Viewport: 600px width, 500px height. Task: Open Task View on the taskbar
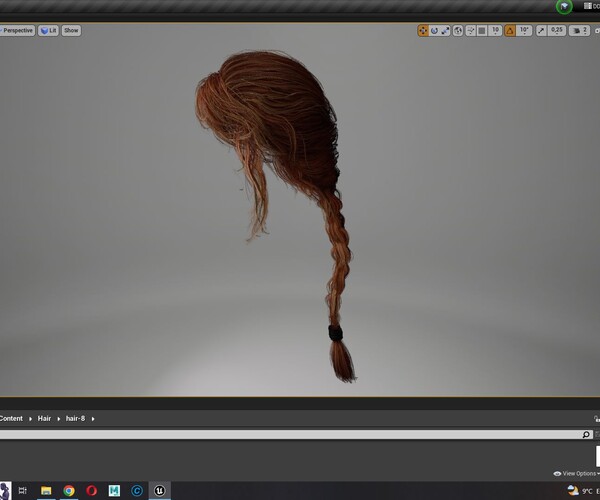pos(23,490)
